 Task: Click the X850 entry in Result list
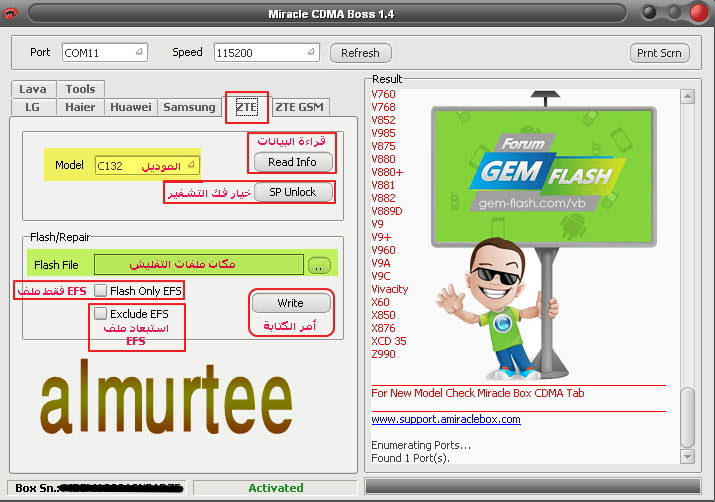(x=383, y=315)
